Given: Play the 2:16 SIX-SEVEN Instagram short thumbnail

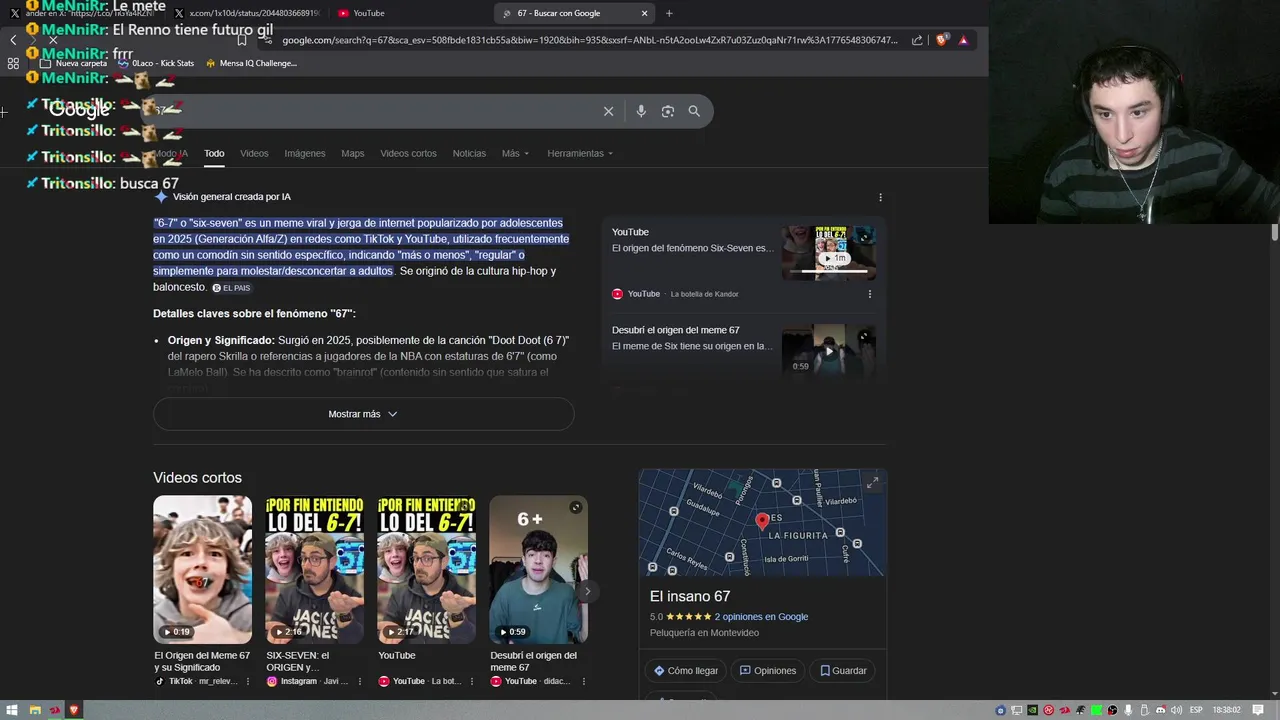Looking at the screenshot, I should point(314,570).
